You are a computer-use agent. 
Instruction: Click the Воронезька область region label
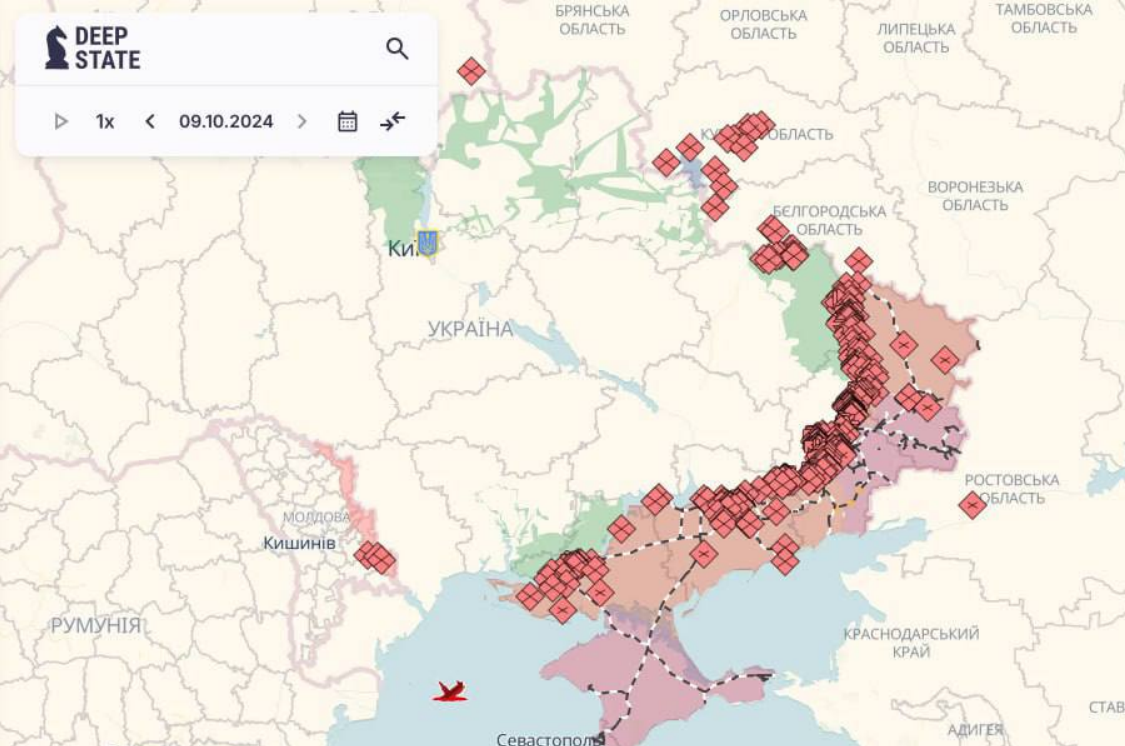coord(975,196)
